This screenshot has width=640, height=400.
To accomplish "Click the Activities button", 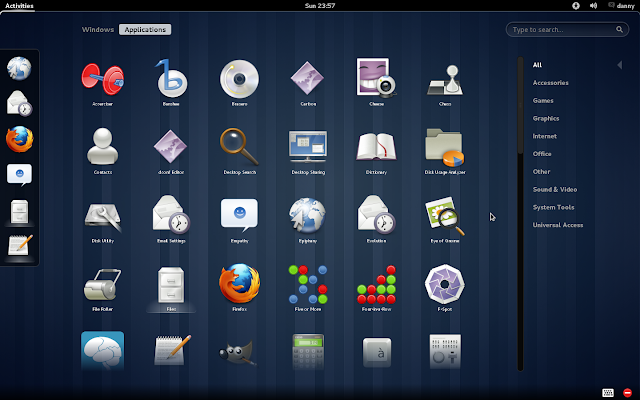I will [19, 6].
